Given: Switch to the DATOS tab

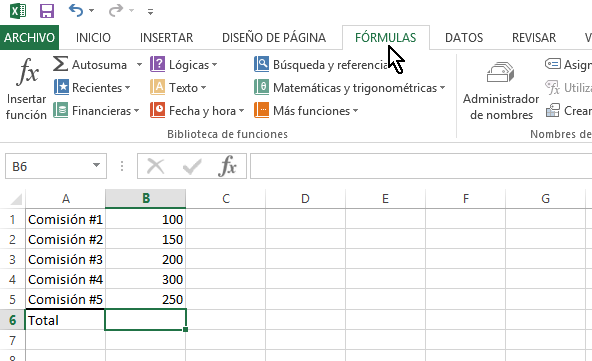Looking at the screenshot, I should [464, 37].
